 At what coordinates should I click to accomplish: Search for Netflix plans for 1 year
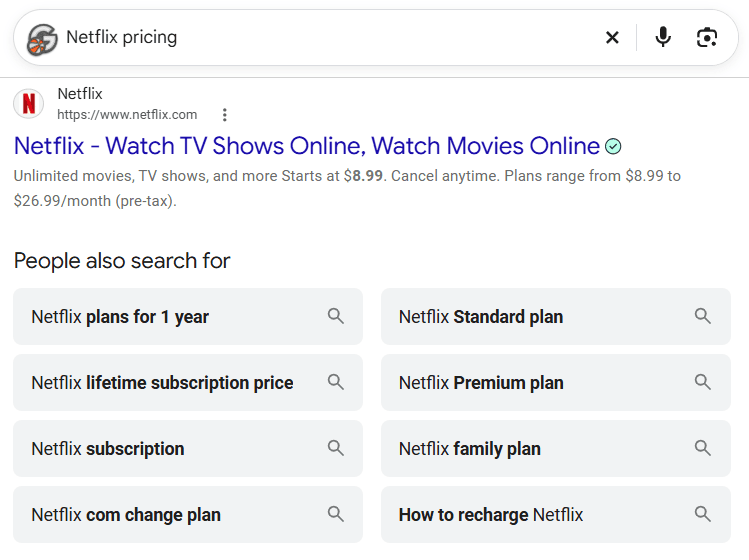coord(188,316)
